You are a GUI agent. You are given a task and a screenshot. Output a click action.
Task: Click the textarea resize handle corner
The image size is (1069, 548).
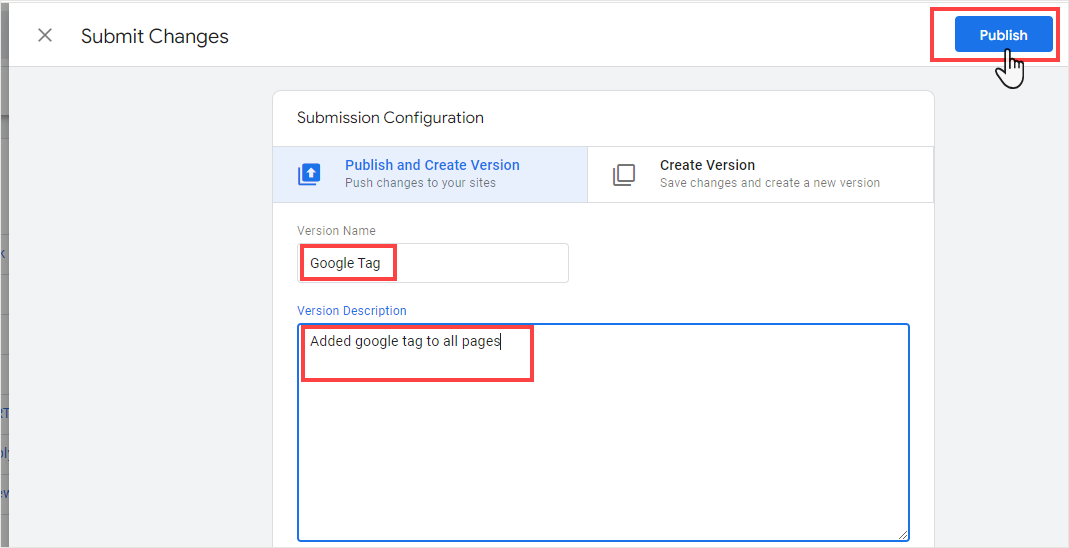coord(903,536)
